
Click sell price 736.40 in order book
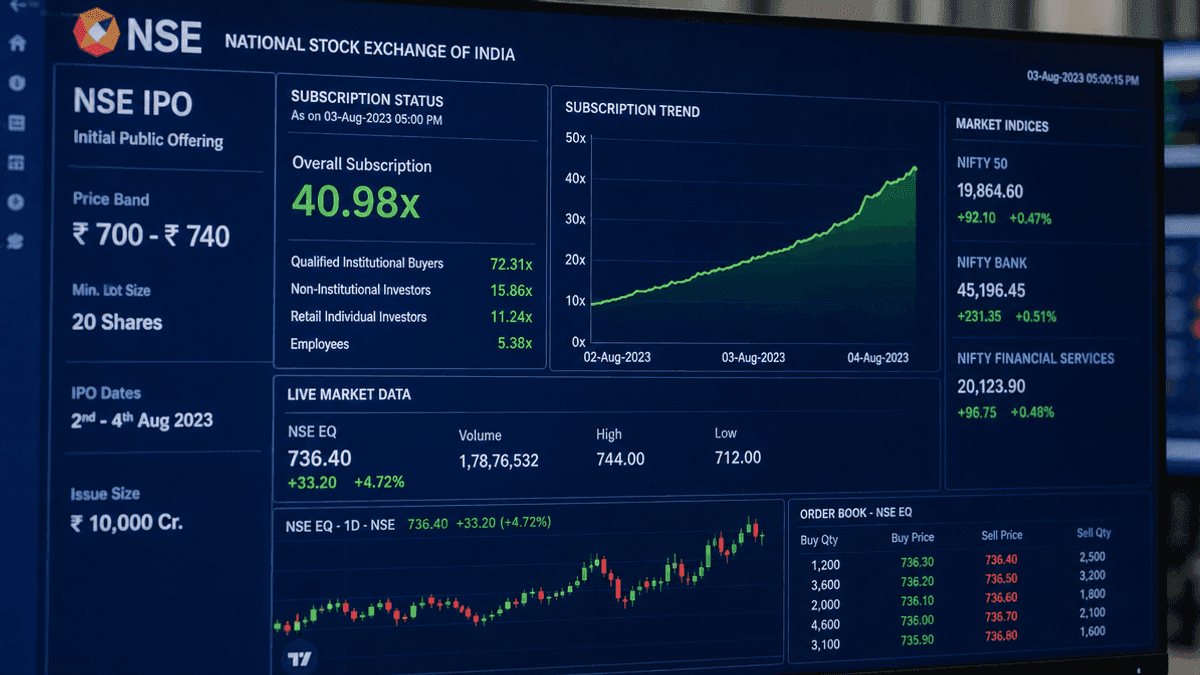click(x=1001, y=560)
